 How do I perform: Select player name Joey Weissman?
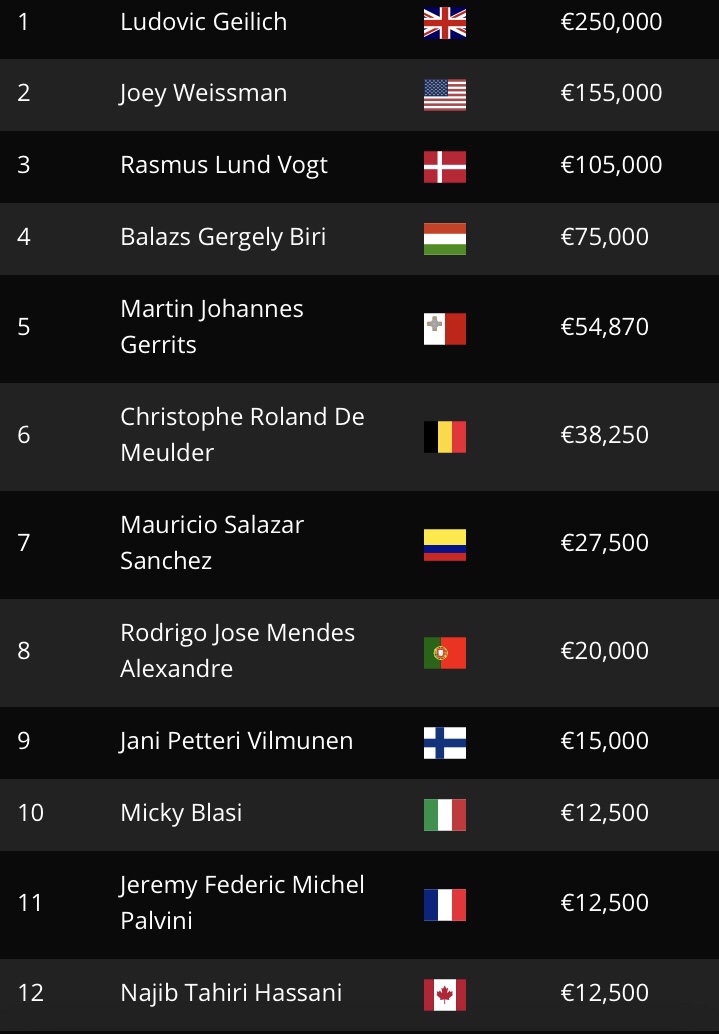[203, 93]
